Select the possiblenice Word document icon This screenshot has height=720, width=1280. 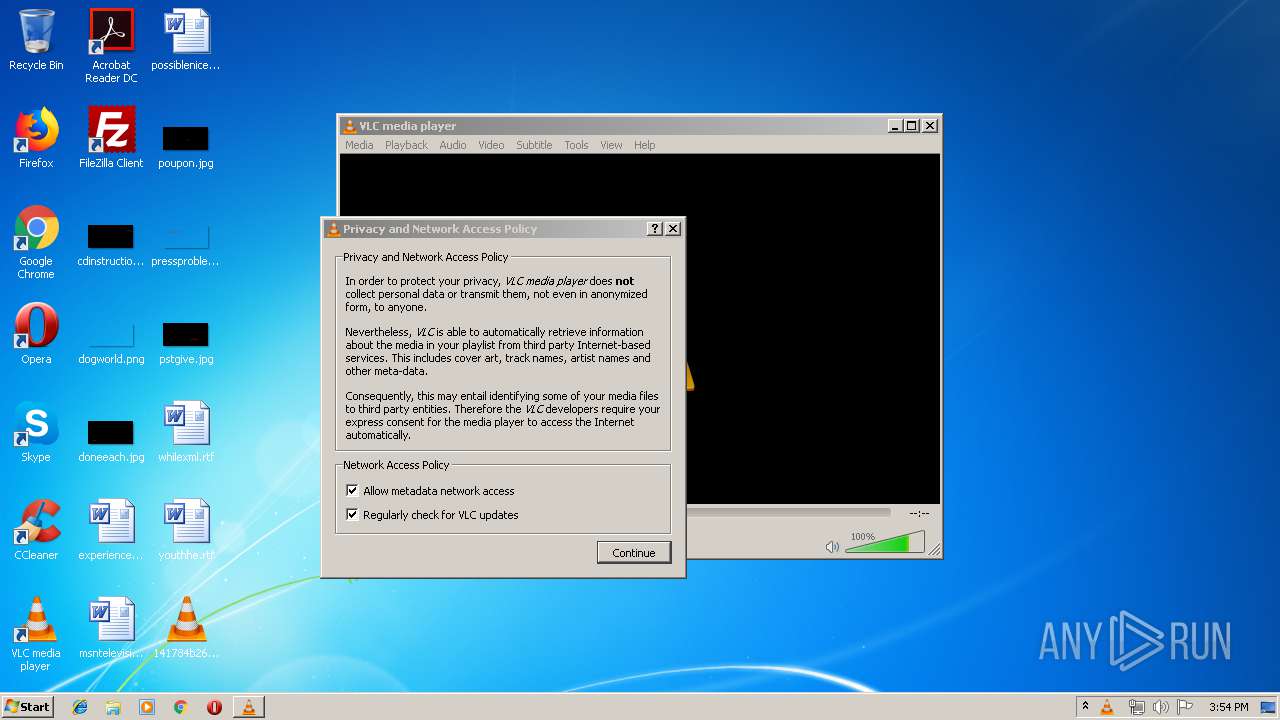(x=186, y=41)
